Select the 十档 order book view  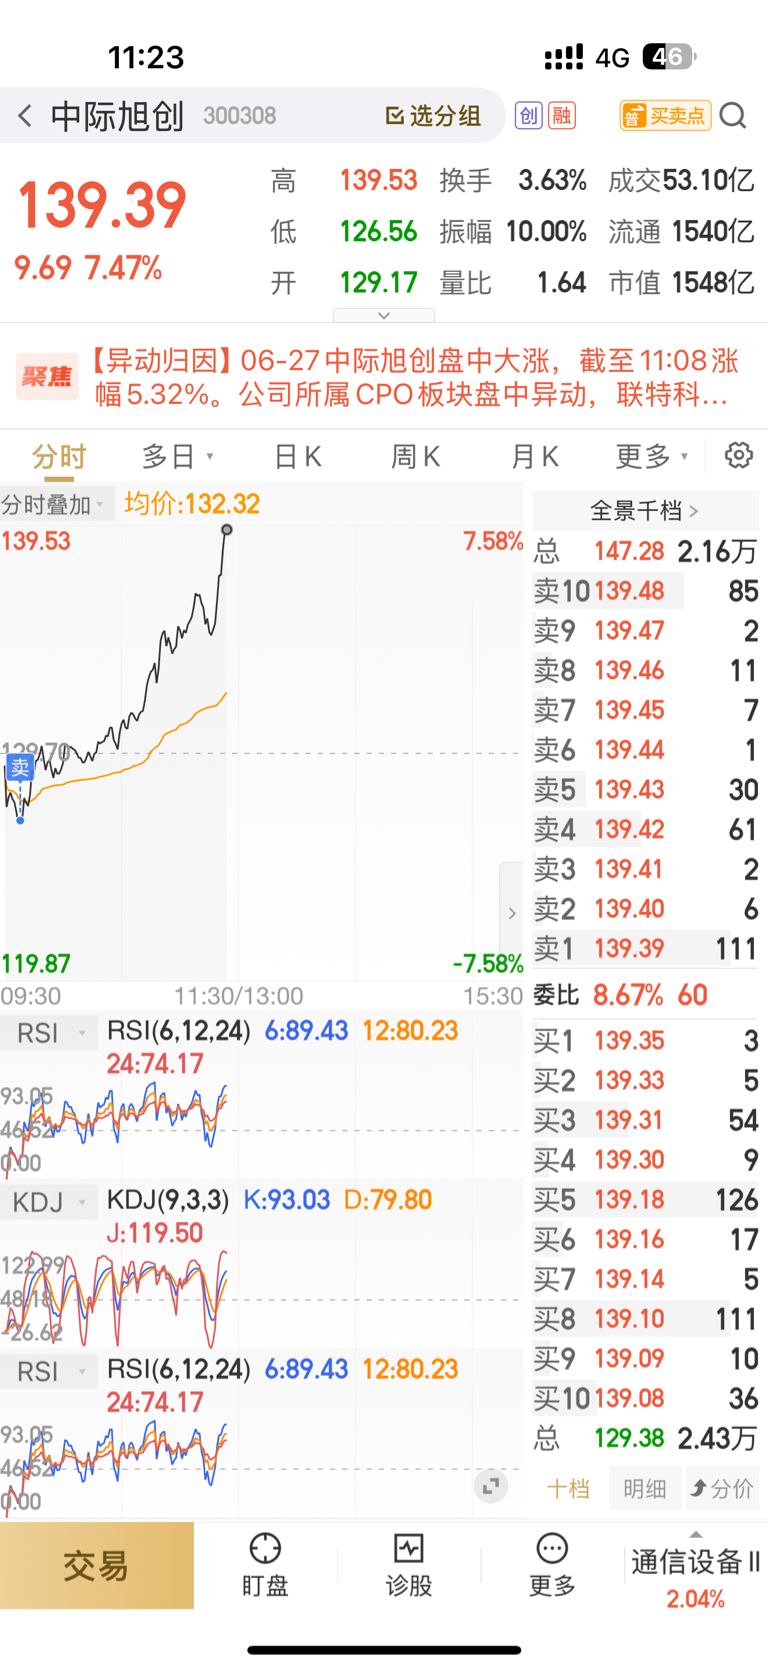pos(568,1489)
